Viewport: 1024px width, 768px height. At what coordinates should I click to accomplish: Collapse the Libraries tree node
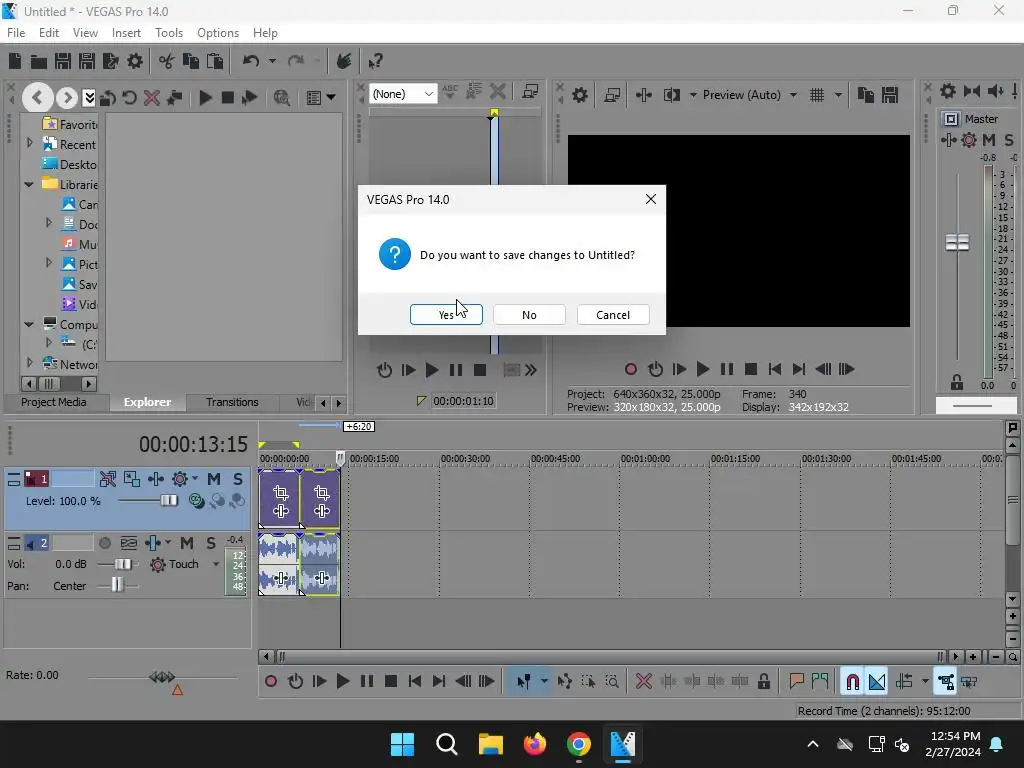pyautogui.click(x=29, y=185)
